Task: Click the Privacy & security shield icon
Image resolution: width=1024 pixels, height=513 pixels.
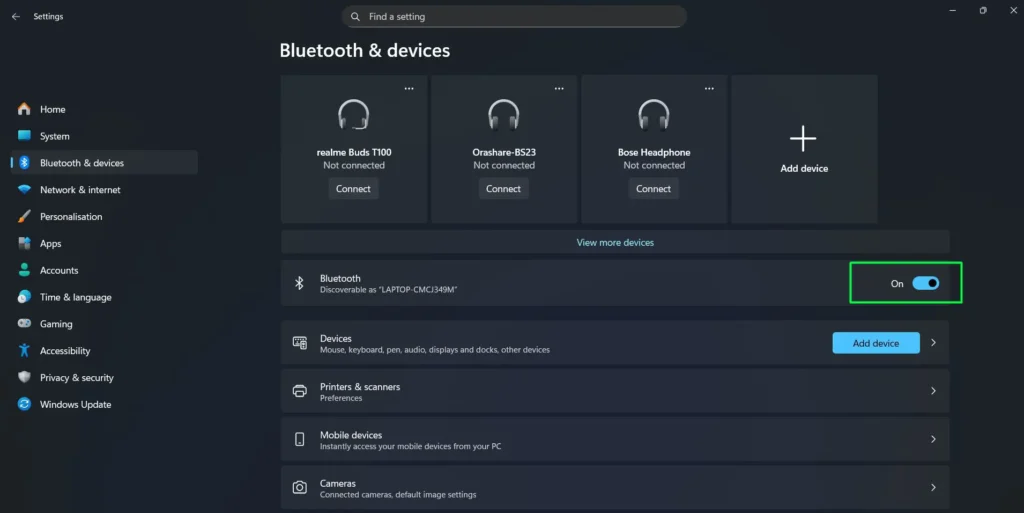Action: pos(24,377)
